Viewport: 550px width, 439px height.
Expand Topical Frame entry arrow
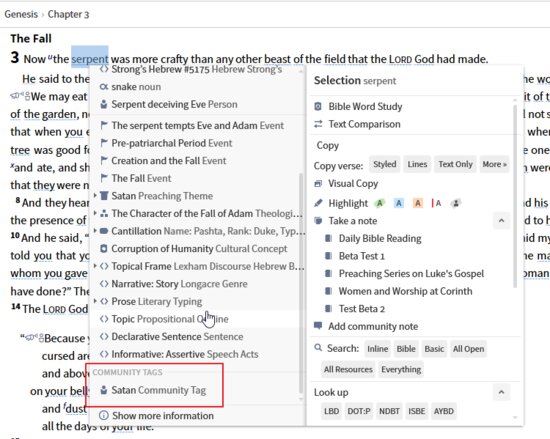tap(95, 266)
